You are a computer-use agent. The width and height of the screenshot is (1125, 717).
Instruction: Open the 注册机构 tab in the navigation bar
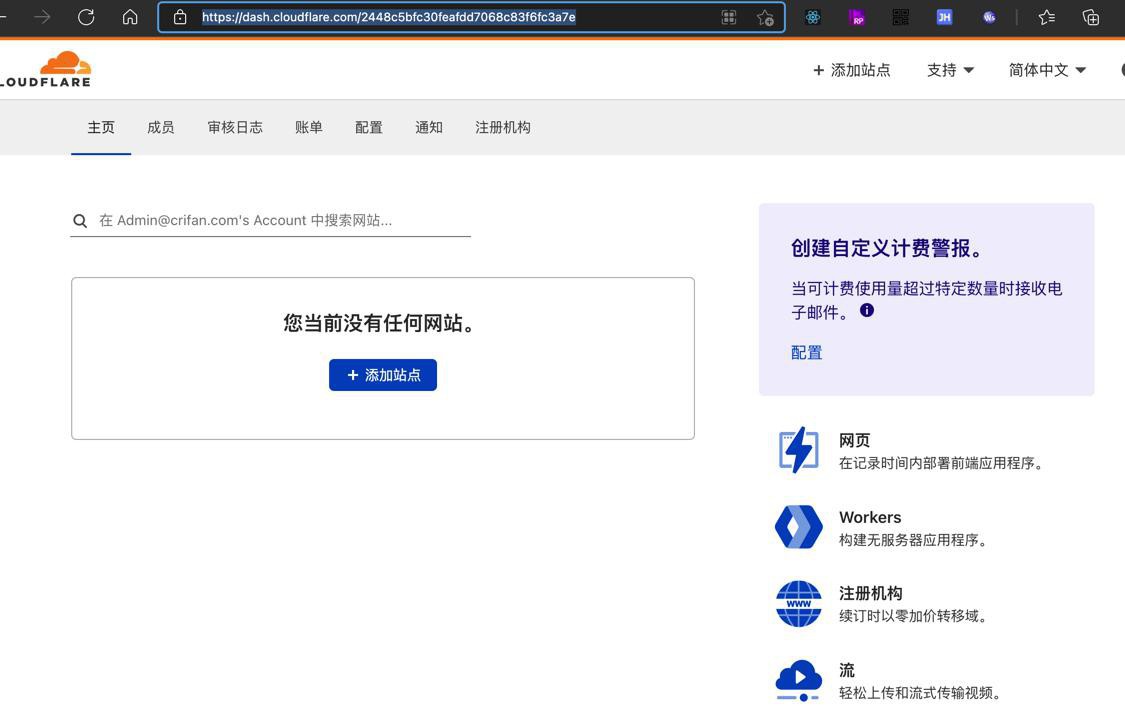coord(503,127)
